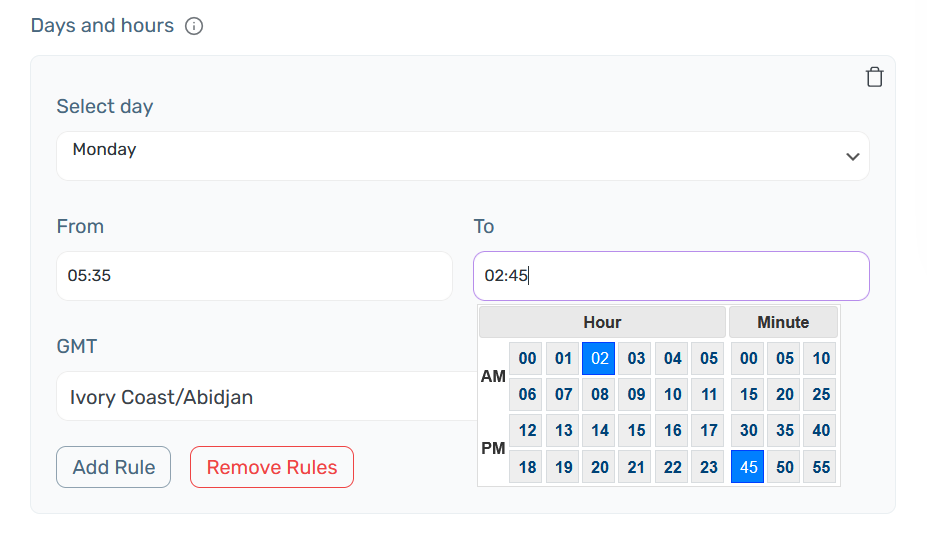Select hour 05 in time picker
927x541 pixels.
point(709,359)
